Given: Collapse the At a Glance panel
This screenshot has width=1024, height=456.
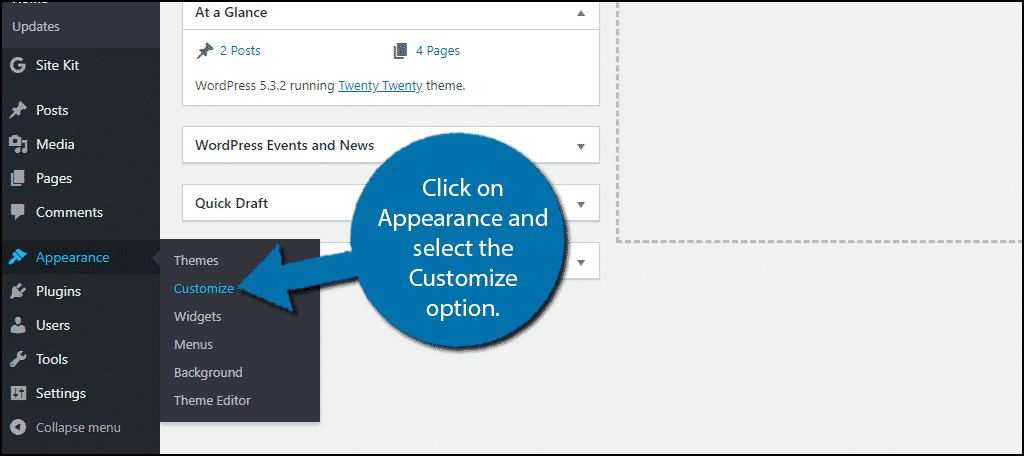Looking at the screenshot, I should point(581,14).
